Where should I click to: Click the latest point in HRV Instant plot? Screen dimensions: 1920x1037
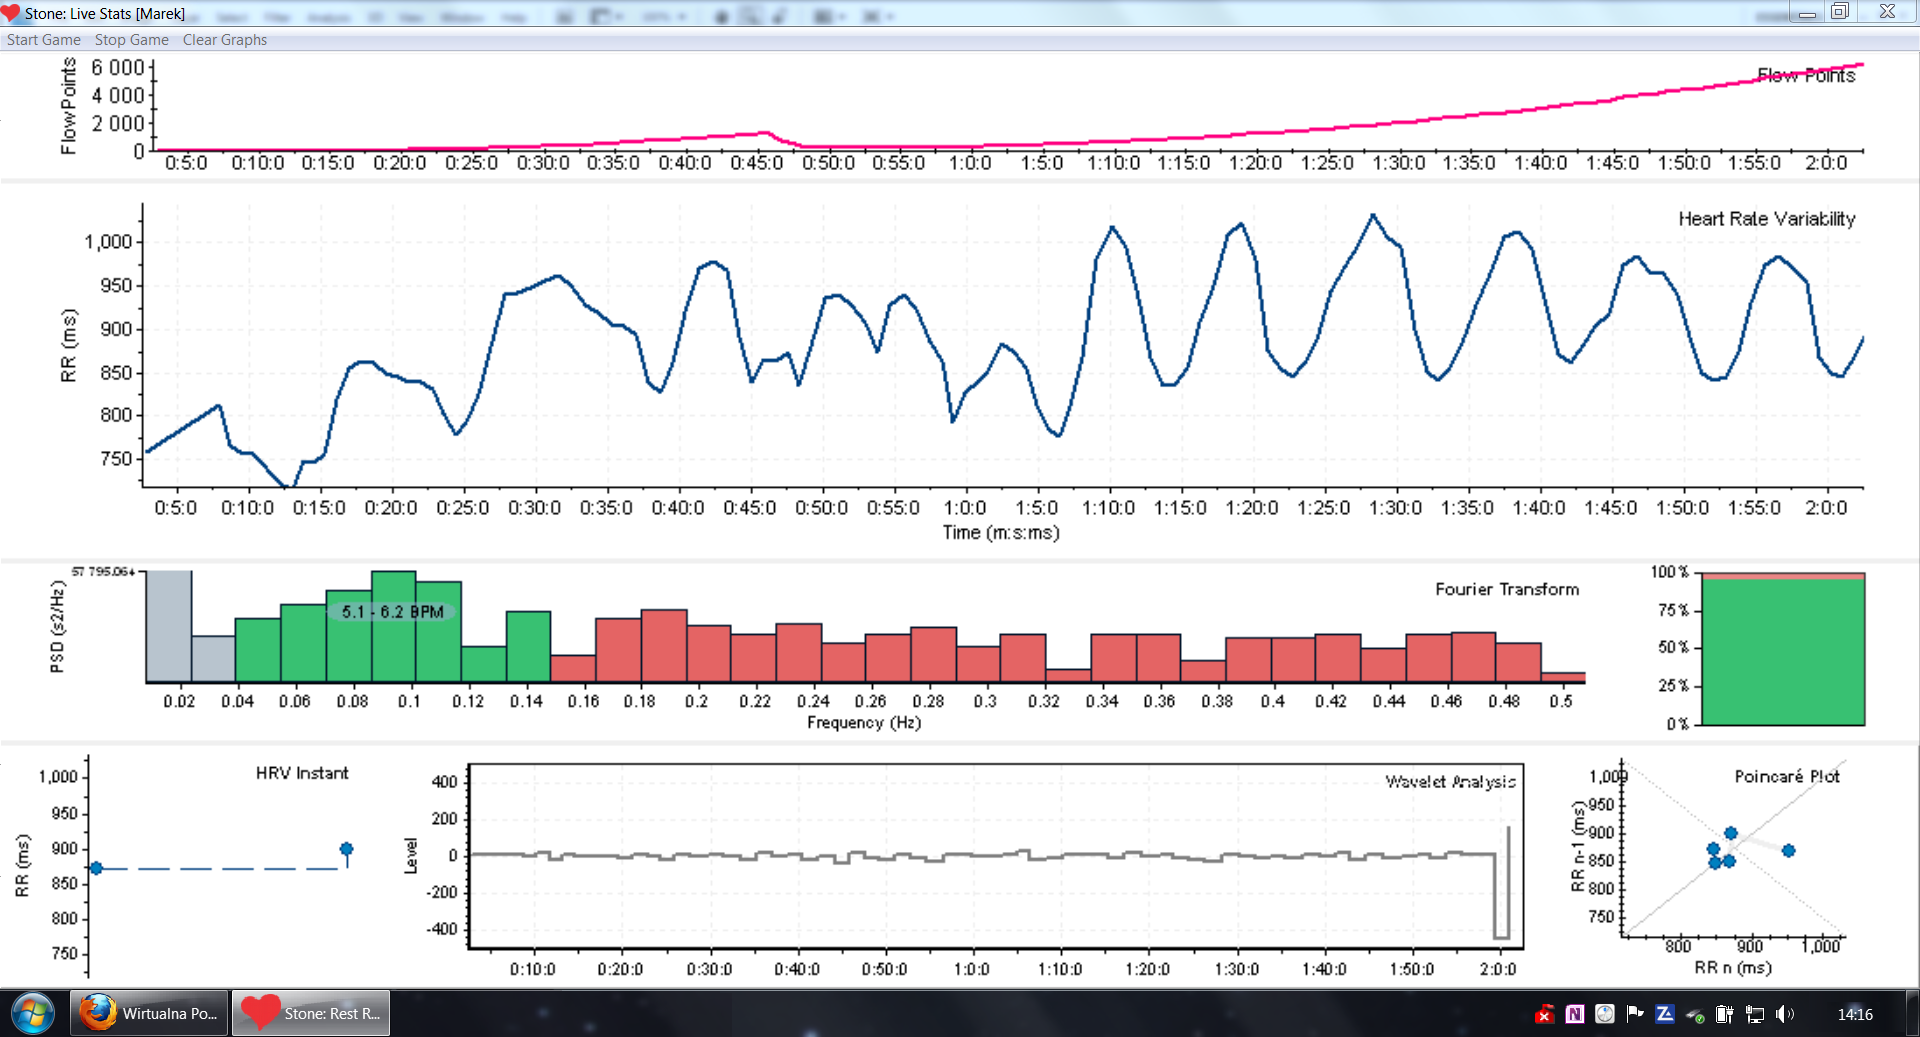coord(347,850)
